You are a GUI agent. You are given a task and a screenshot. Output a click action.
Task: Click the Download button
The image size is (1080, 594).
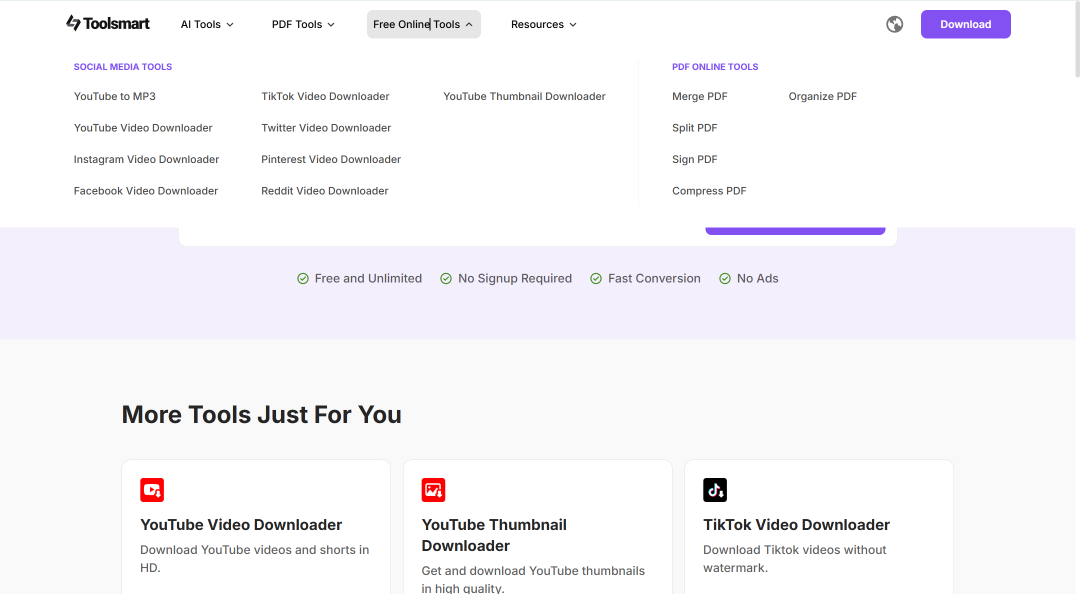click(x=966, y=24)
